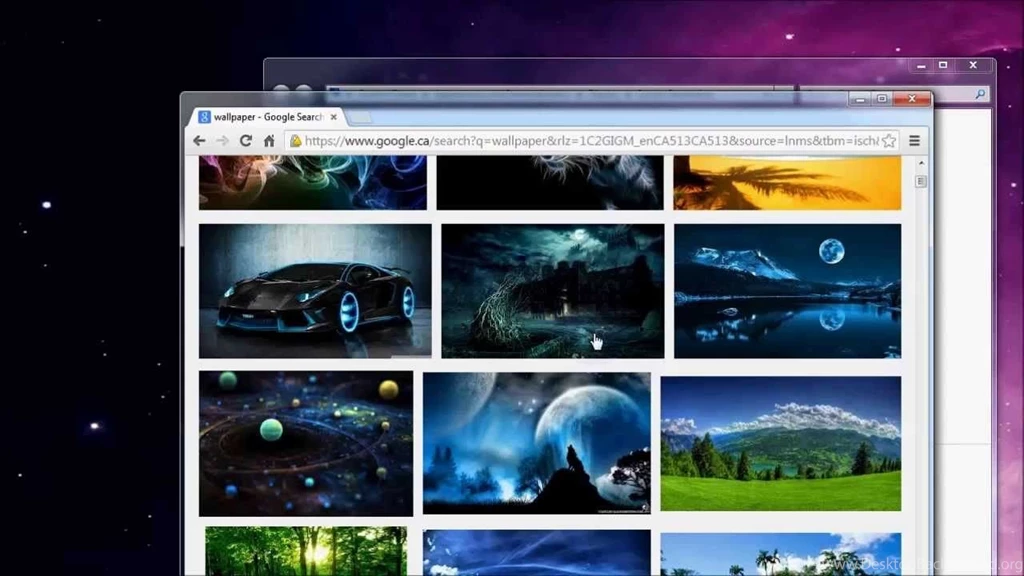Click the wolf howling at moon wallpaper
The width and height of the screenshot is (1024, 576).
(x=538, y=441)
